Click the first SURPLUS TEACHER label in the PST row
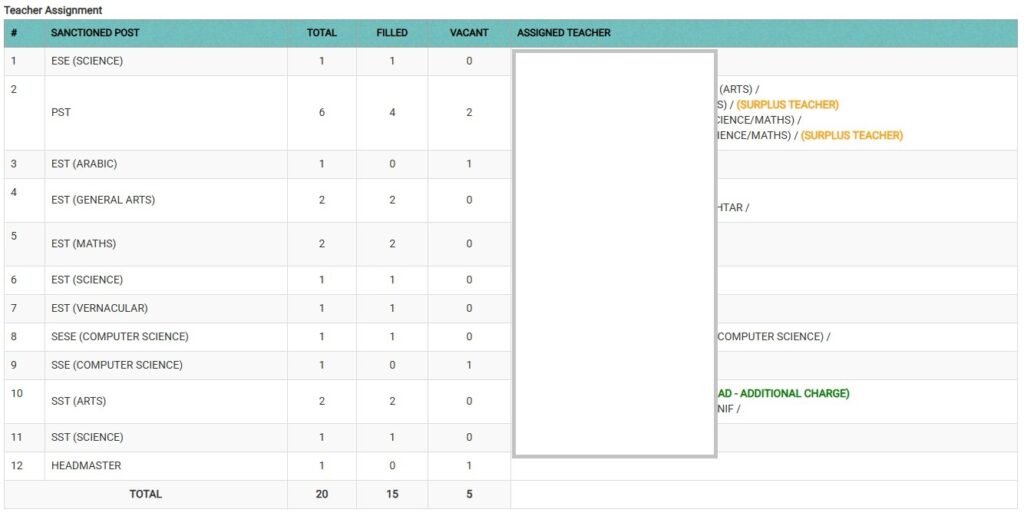1024x523 pixels. 788,104
